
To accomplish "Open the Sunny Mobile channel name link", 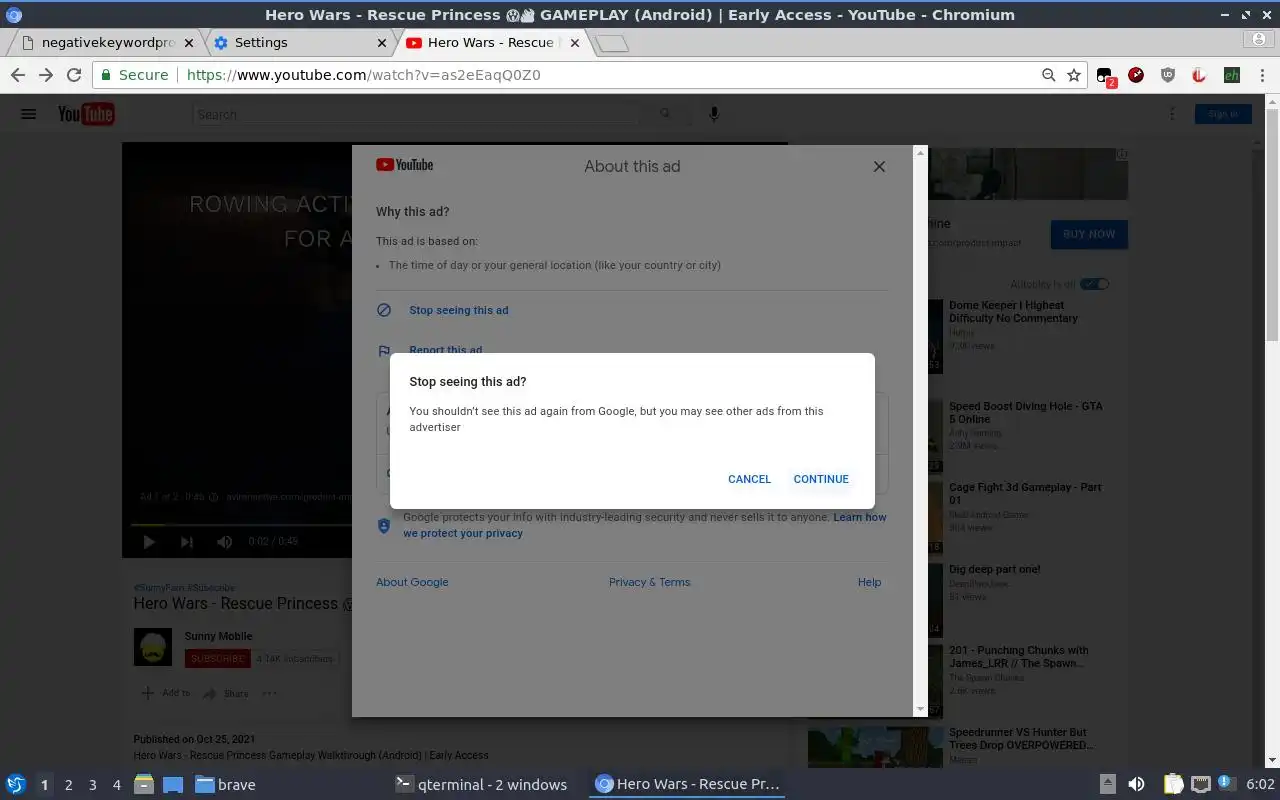I will (x=218, y=636).
